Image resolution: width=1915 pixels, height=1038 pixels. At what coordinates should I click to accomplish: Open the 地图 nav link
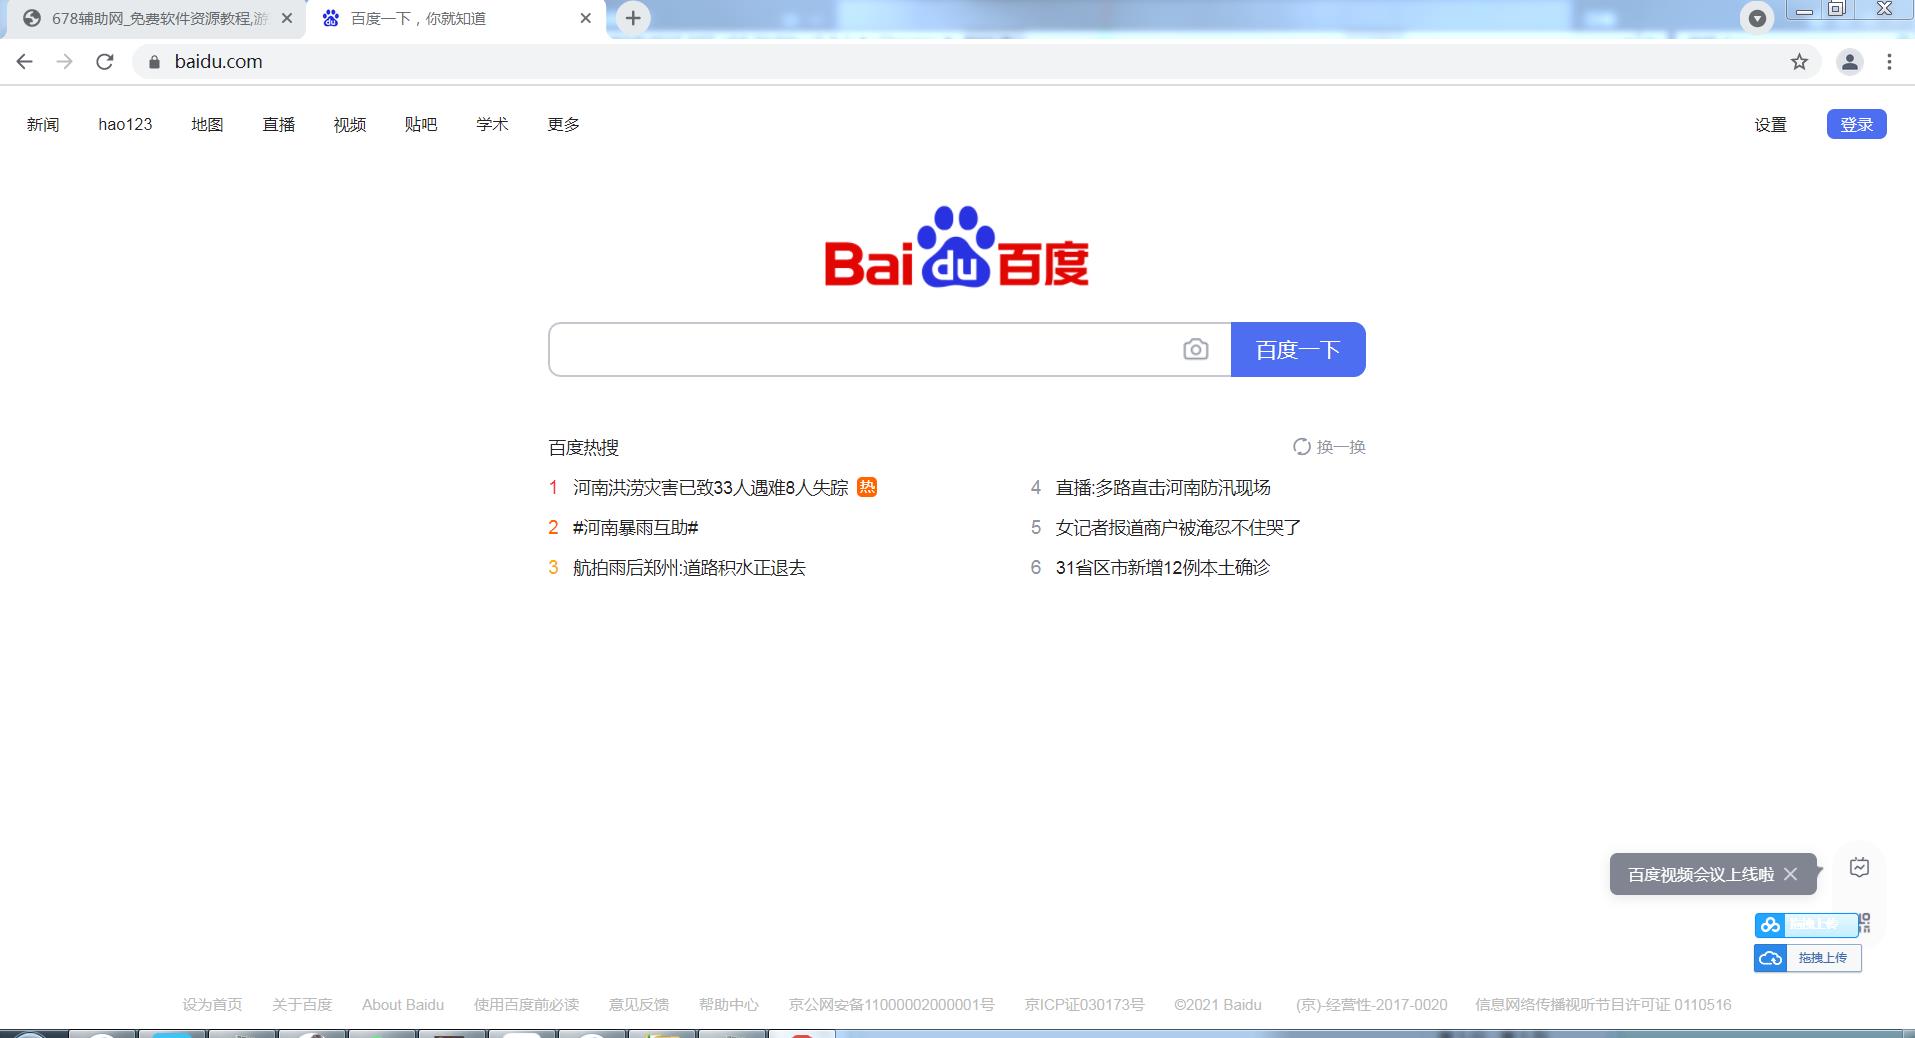click(207, 124)
